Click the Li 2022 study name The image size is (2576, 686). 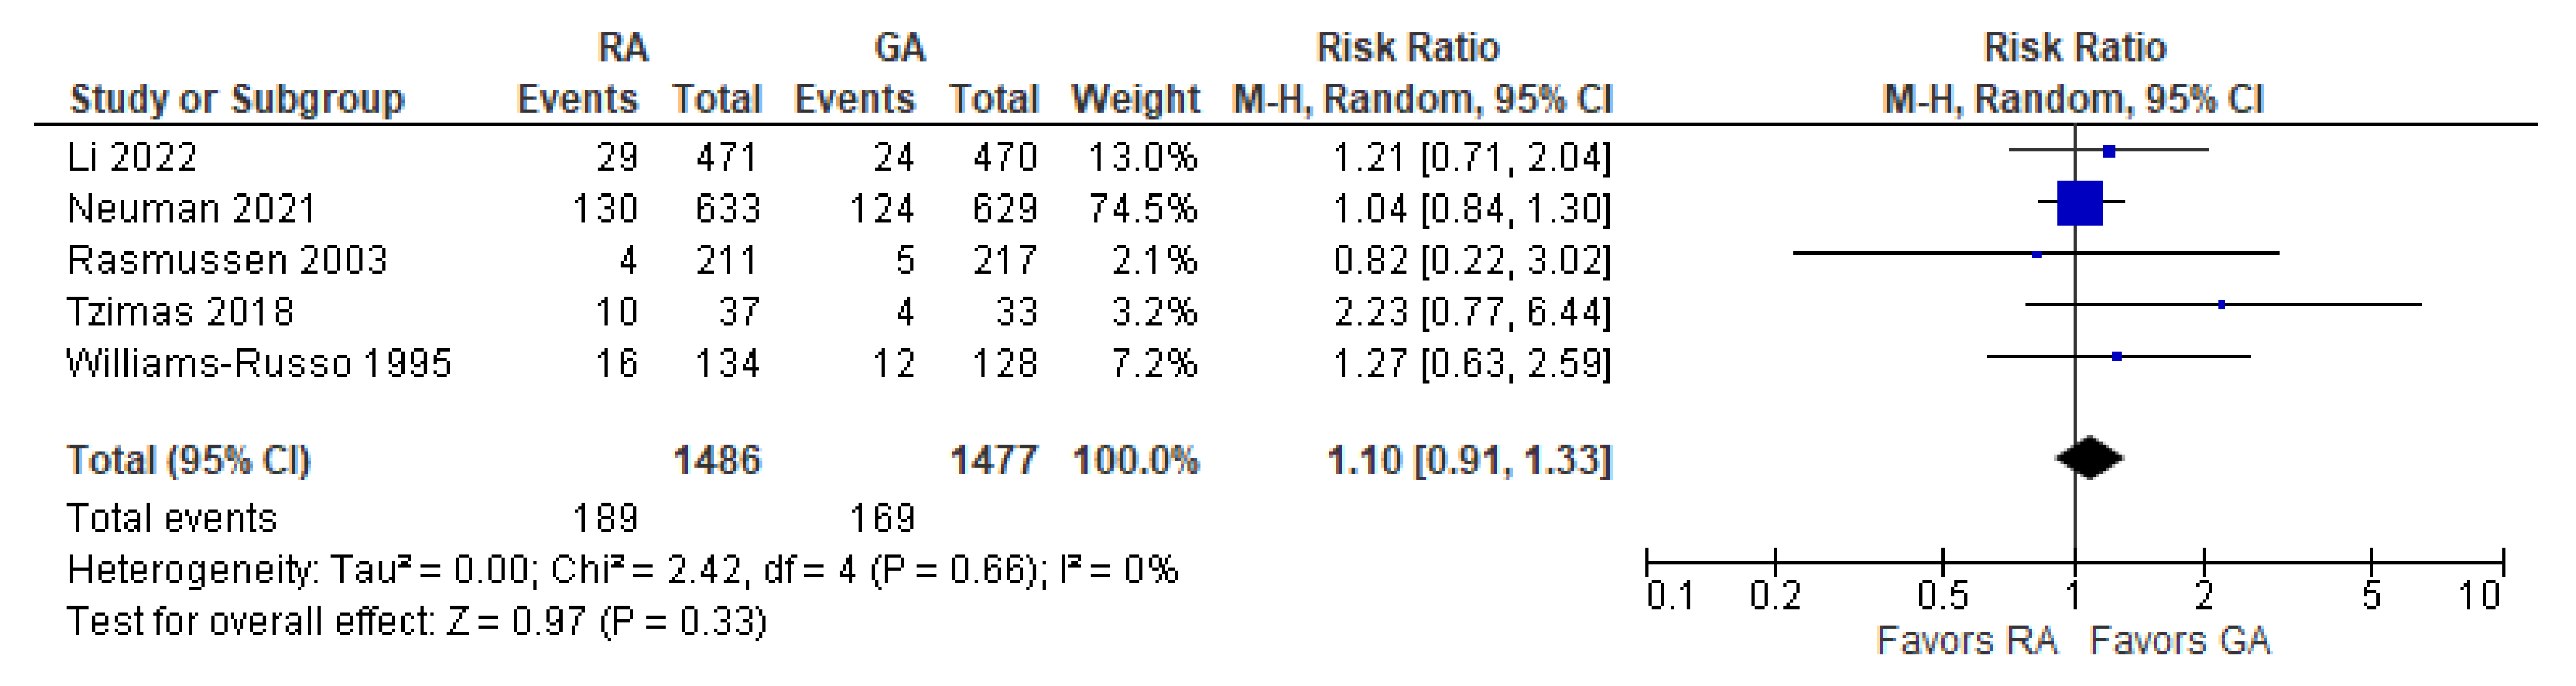click(x=132, y=157)
